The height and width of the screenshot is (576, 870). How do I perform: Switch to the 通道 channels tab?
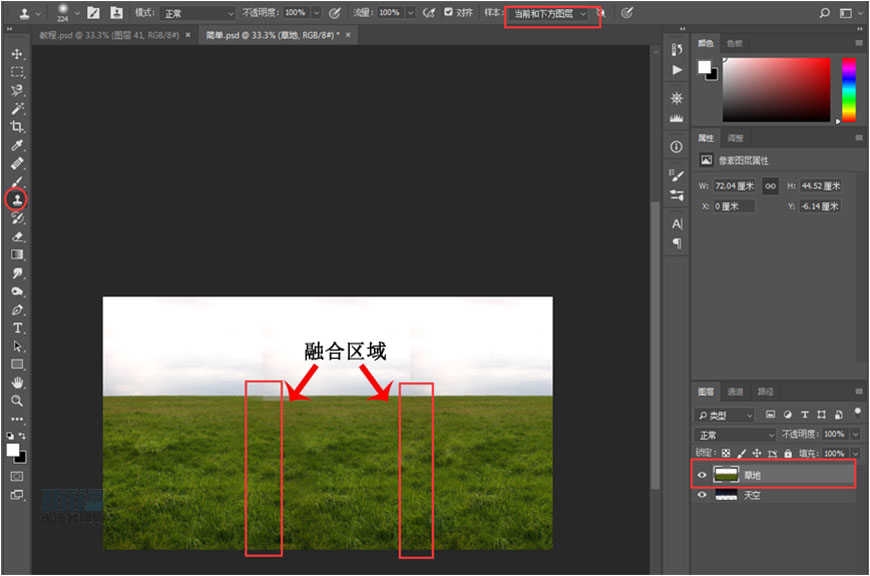tap(735, 392)
